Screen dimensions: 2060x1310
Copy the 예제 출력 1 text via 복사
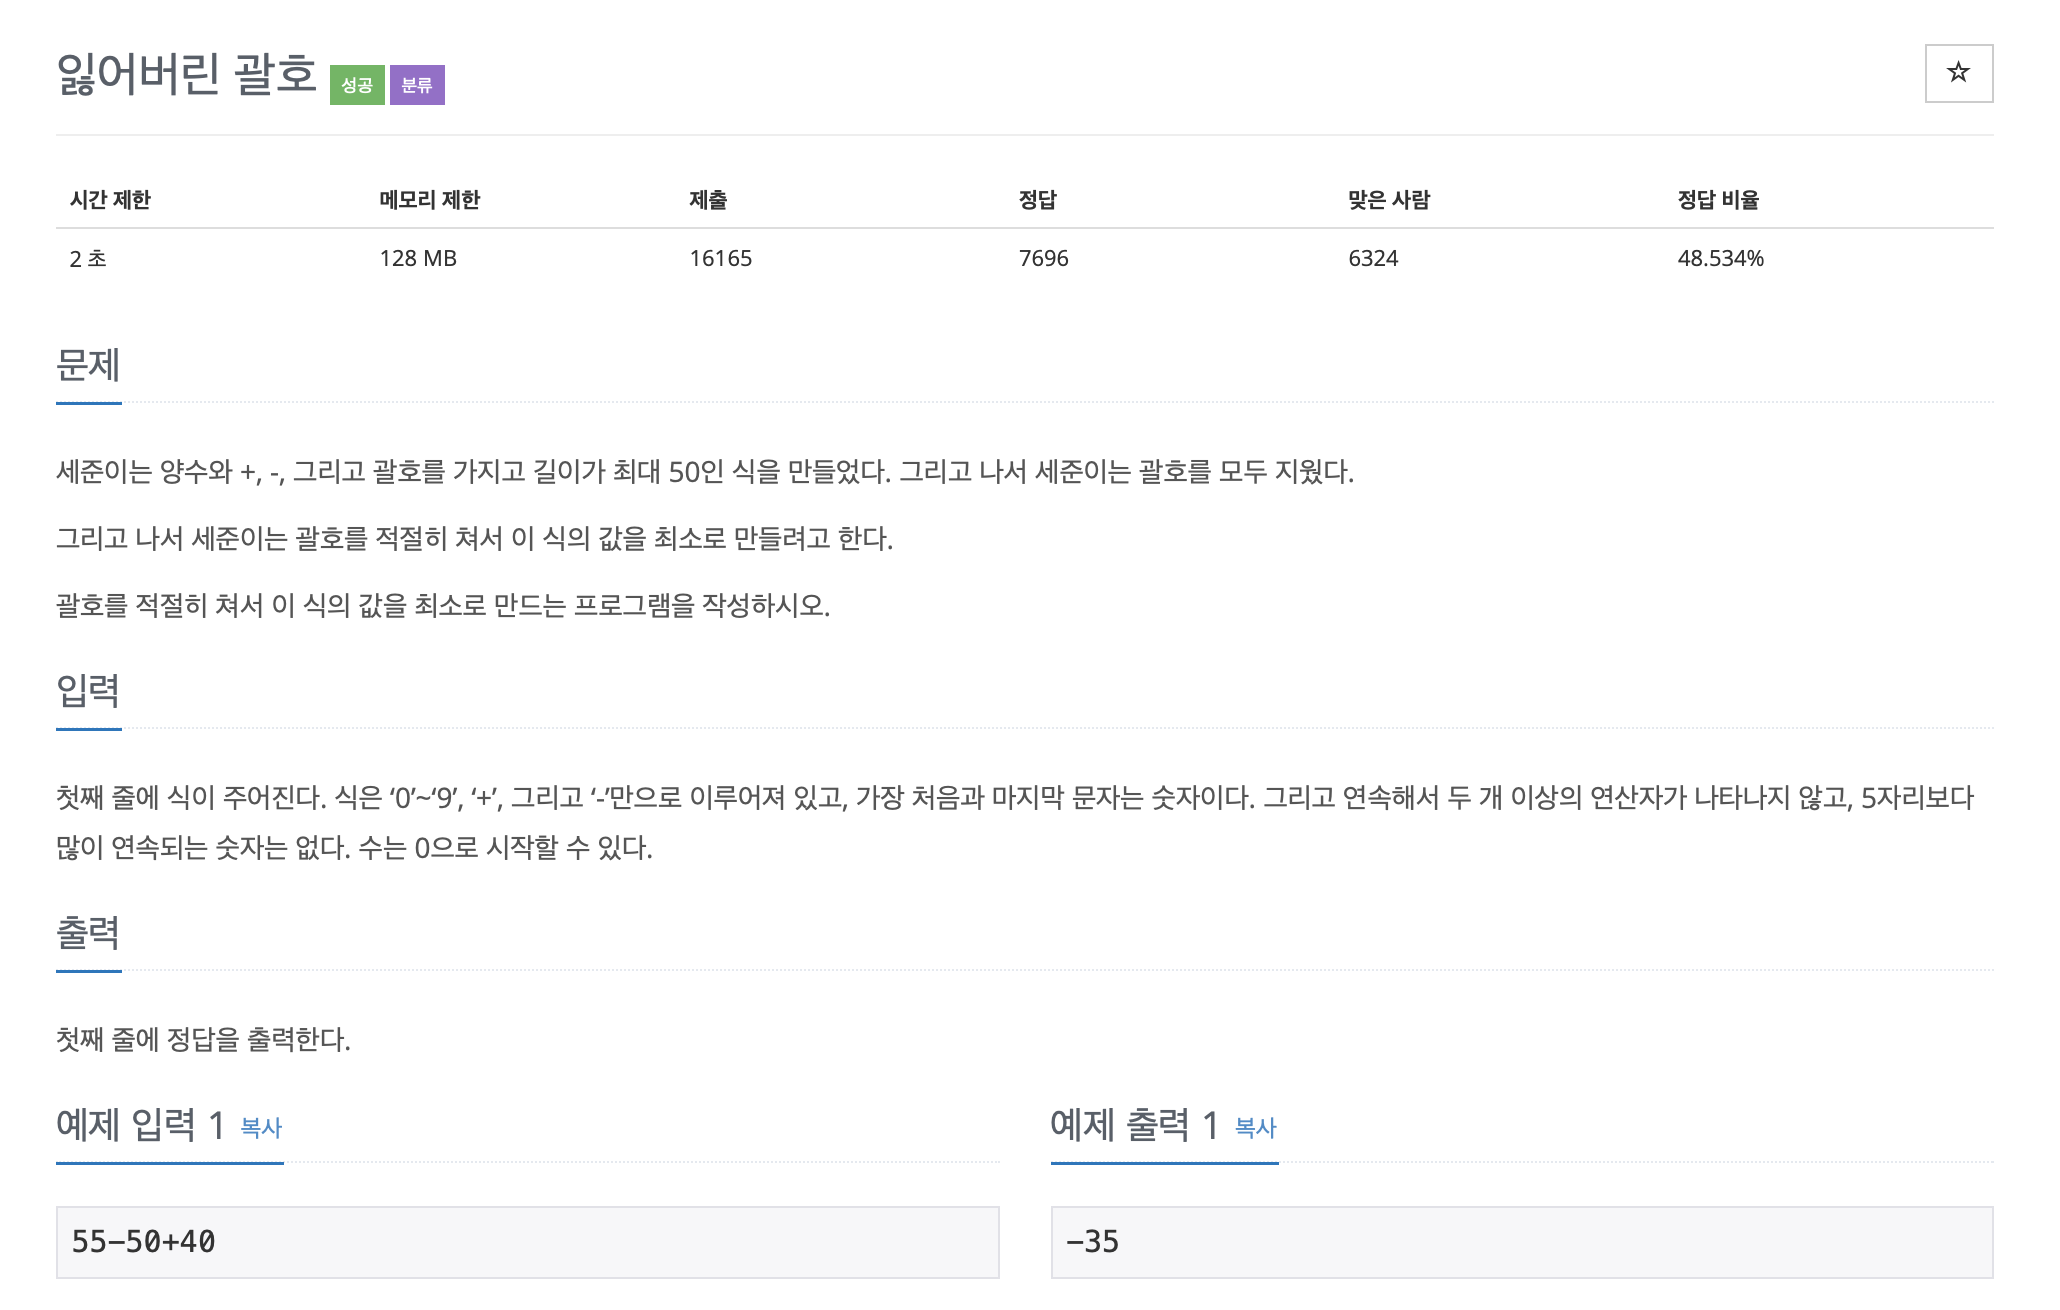pos(1255,1128)
